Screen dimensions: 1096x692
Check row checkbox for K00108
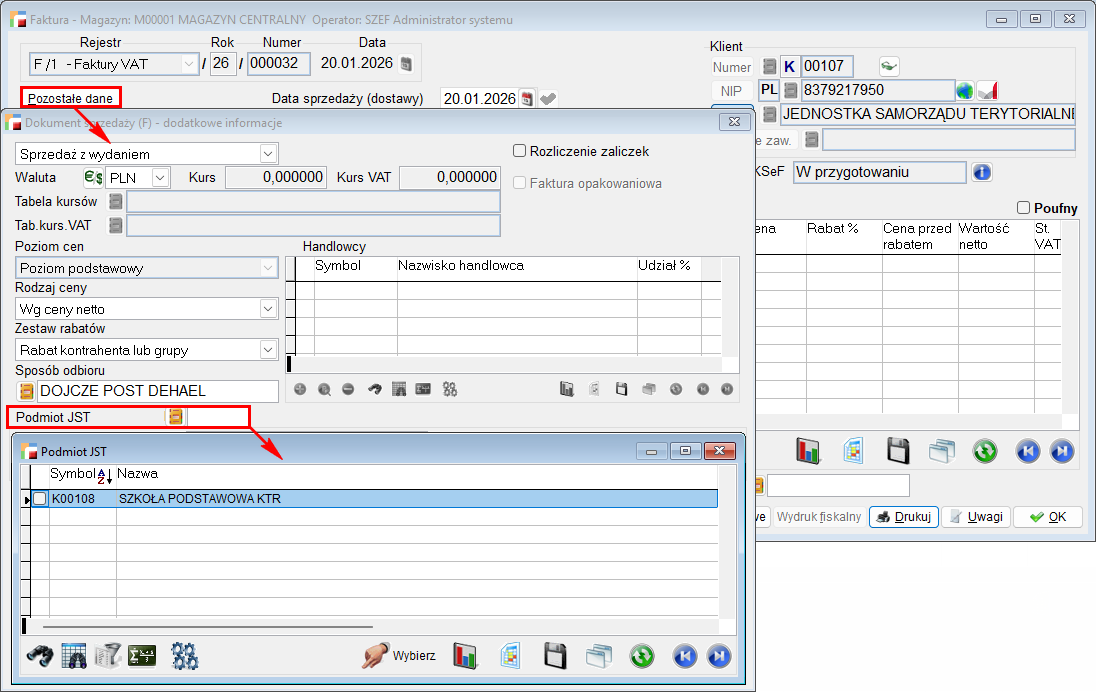[40, 498]
